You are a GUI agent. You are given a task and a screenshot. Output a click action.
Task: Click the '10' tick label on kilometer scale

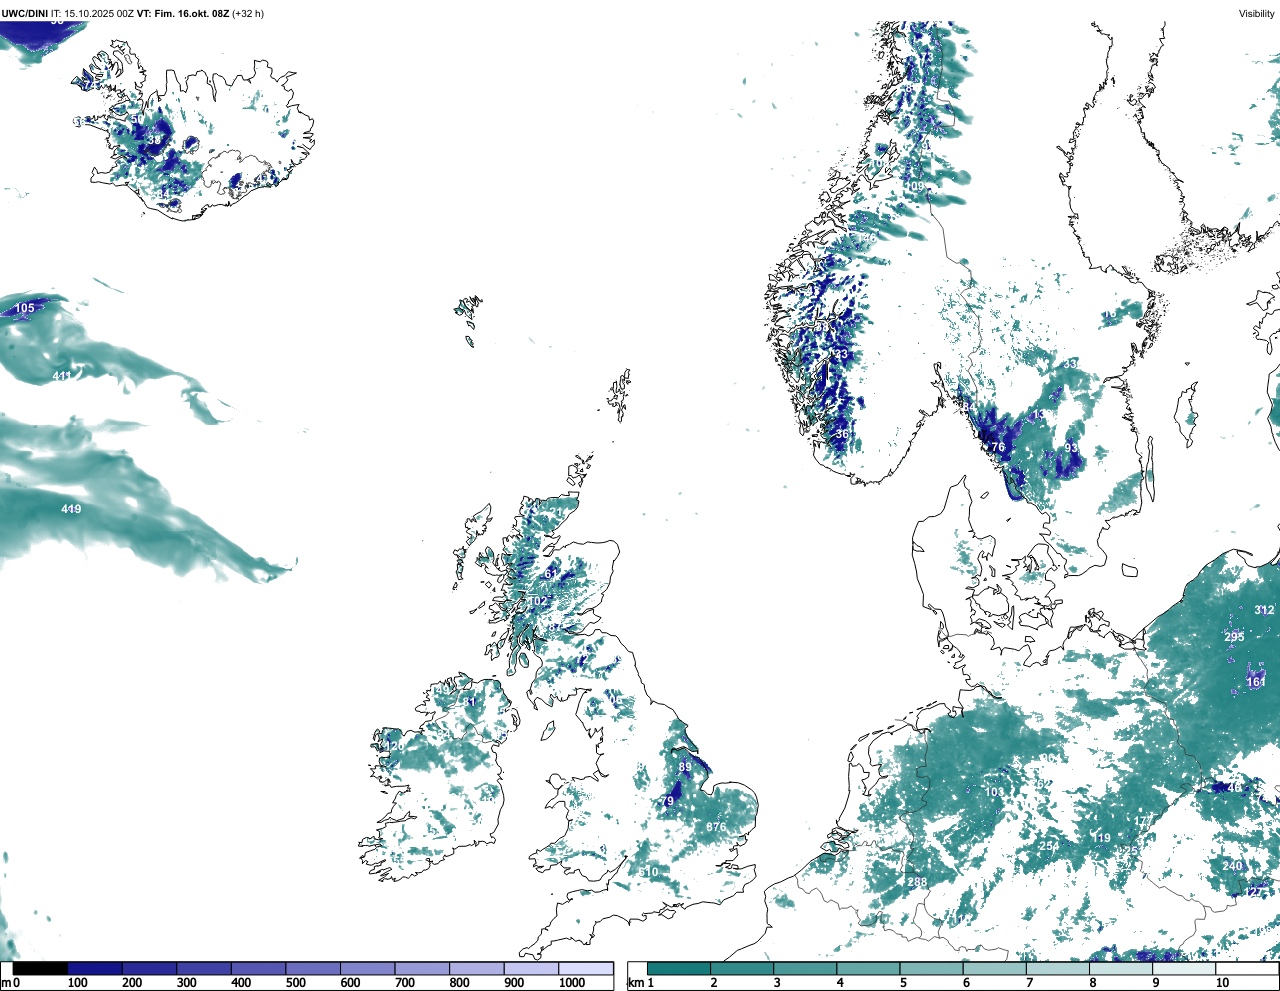[1222, 983]
